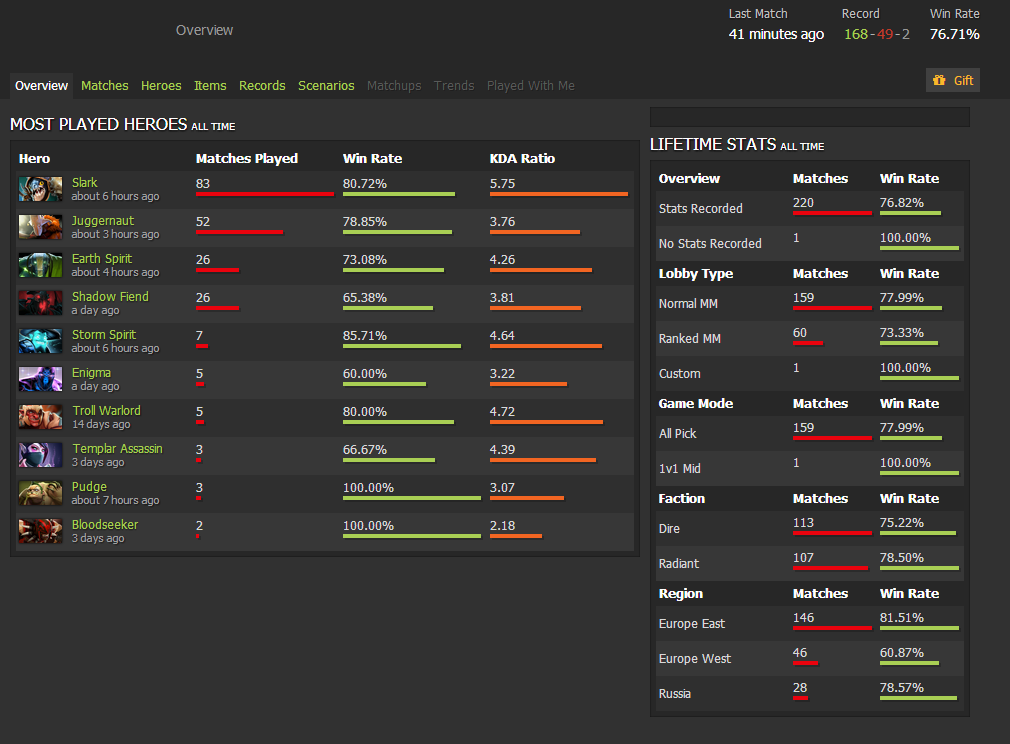Viewport: 1010px width, 744px height.
Task: Click the Pudge hero portrait icon
Action: 40,493
